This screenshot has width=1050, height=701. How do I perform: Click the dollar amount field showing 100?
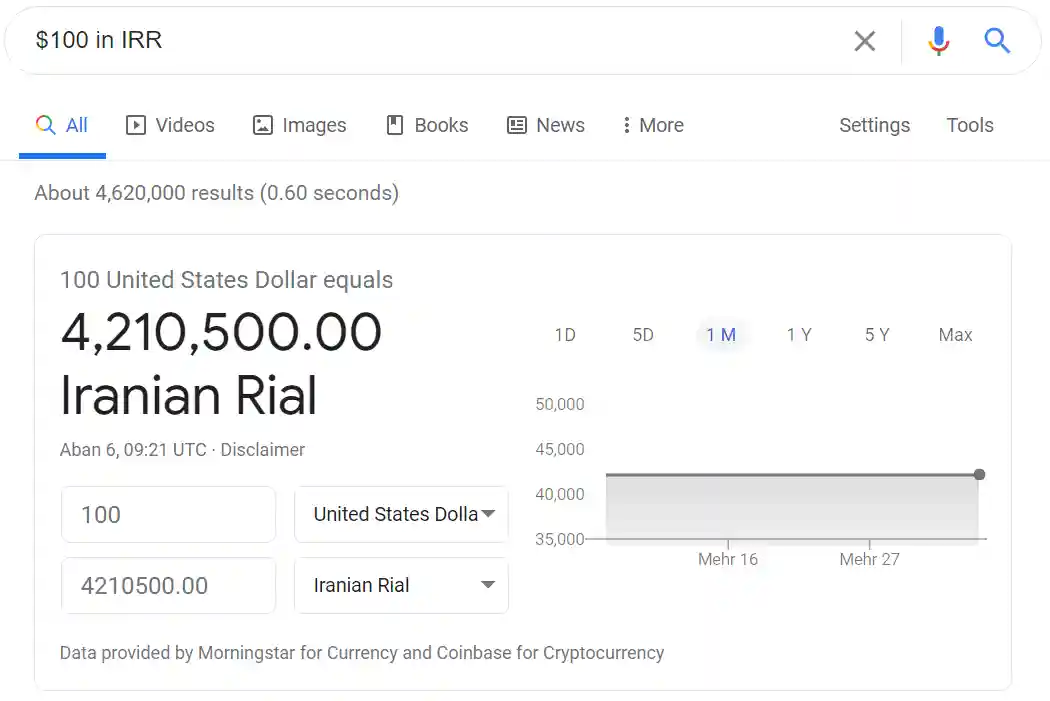pyautogui.click(x=168, y=514)
